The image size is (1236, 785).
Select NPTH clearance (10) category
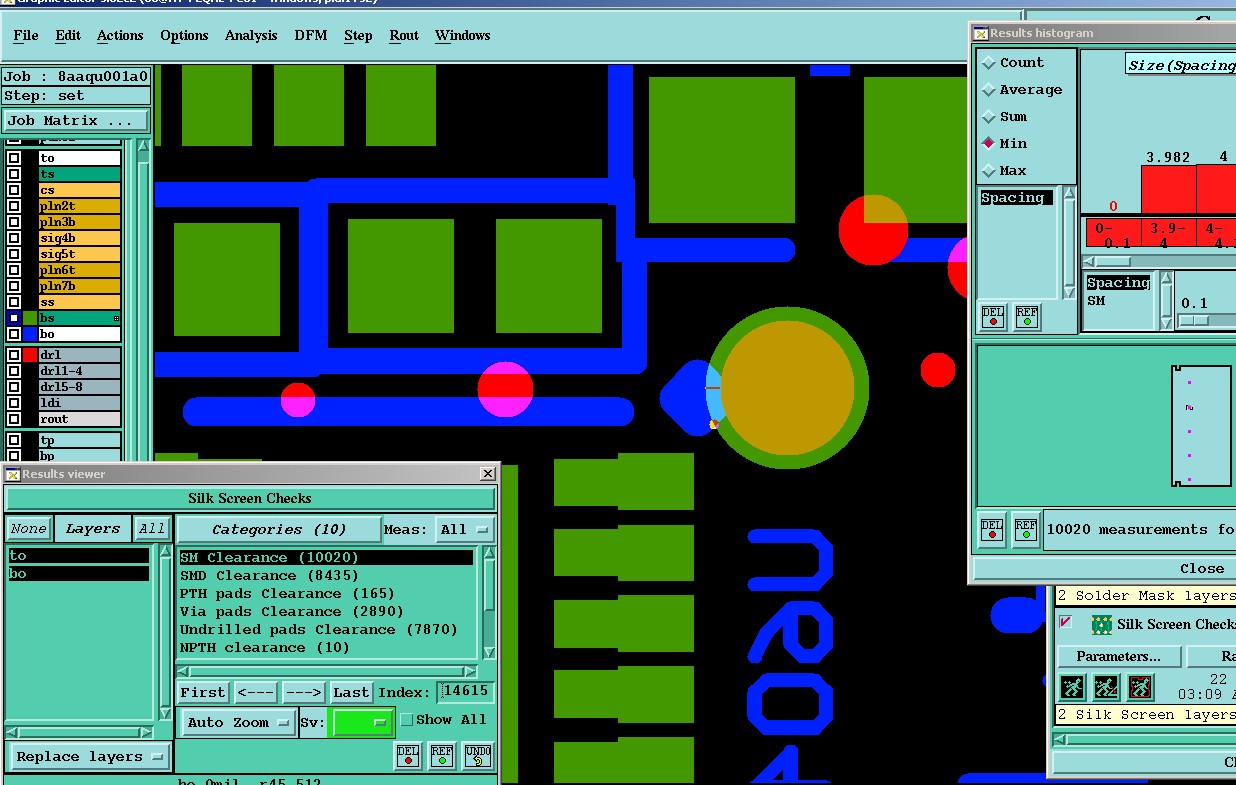point(326,648)
